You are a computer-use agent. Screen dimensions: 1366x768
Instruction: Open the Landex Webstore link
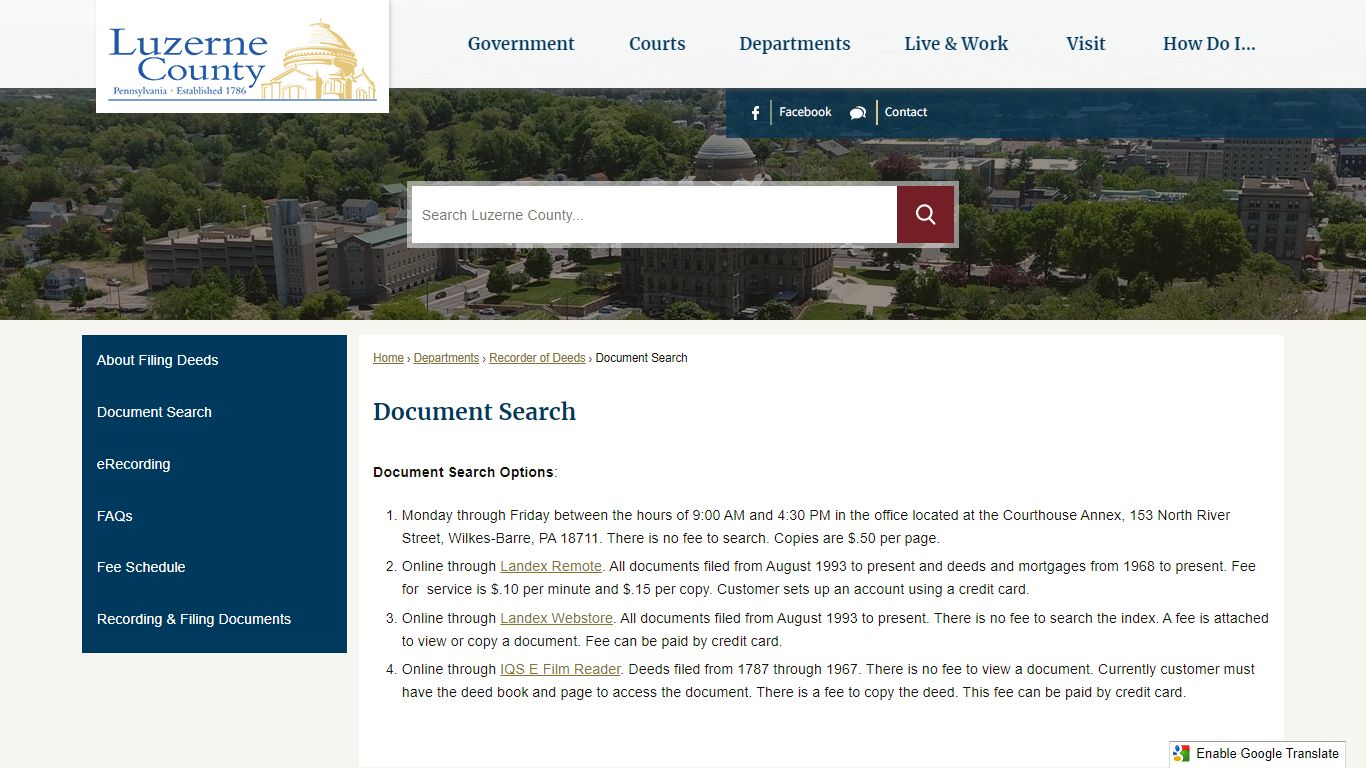pyautogui.click(x=557, y=618)
